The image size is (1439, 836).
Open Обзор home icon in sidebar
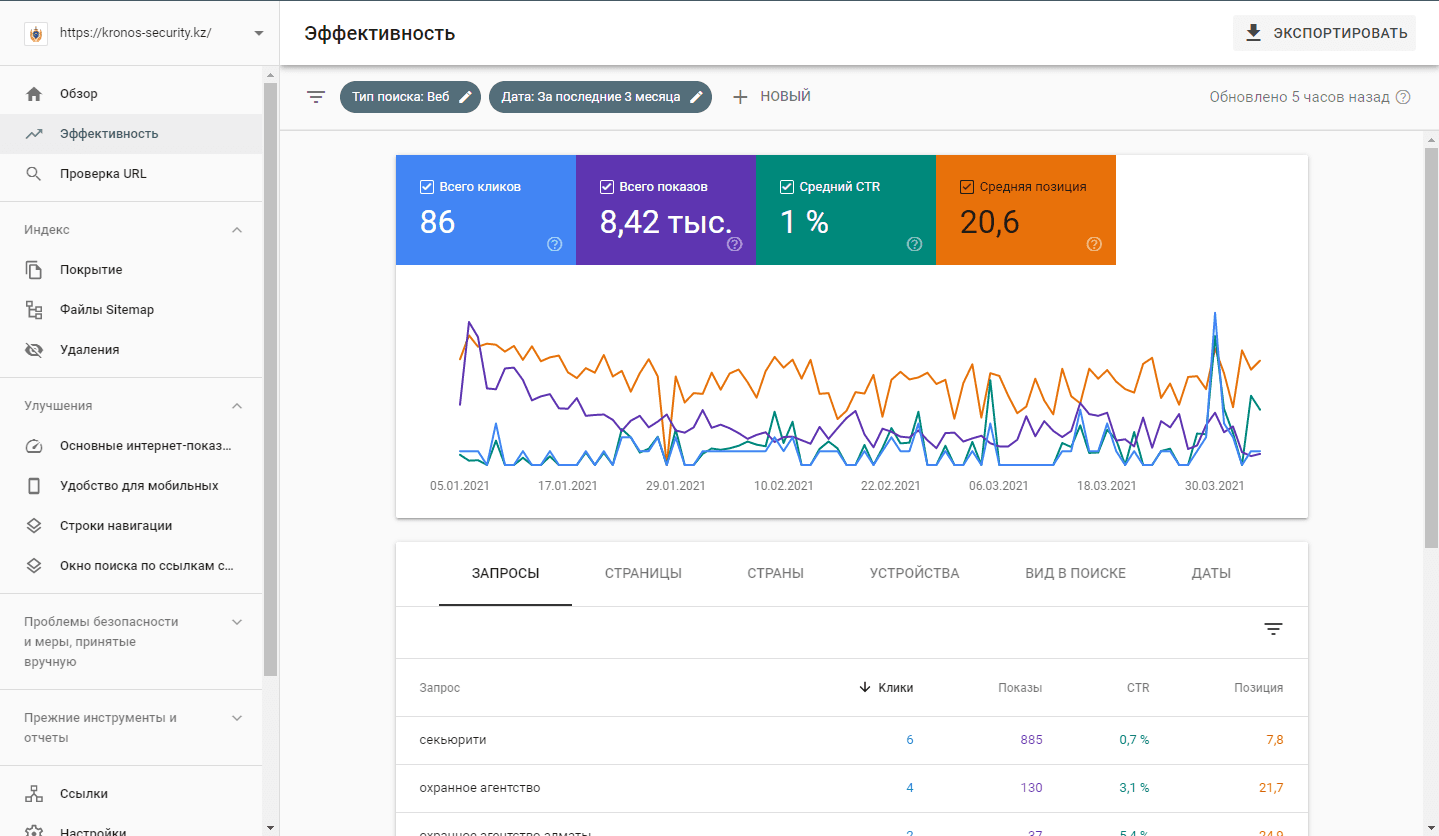[x=34, y=94]
